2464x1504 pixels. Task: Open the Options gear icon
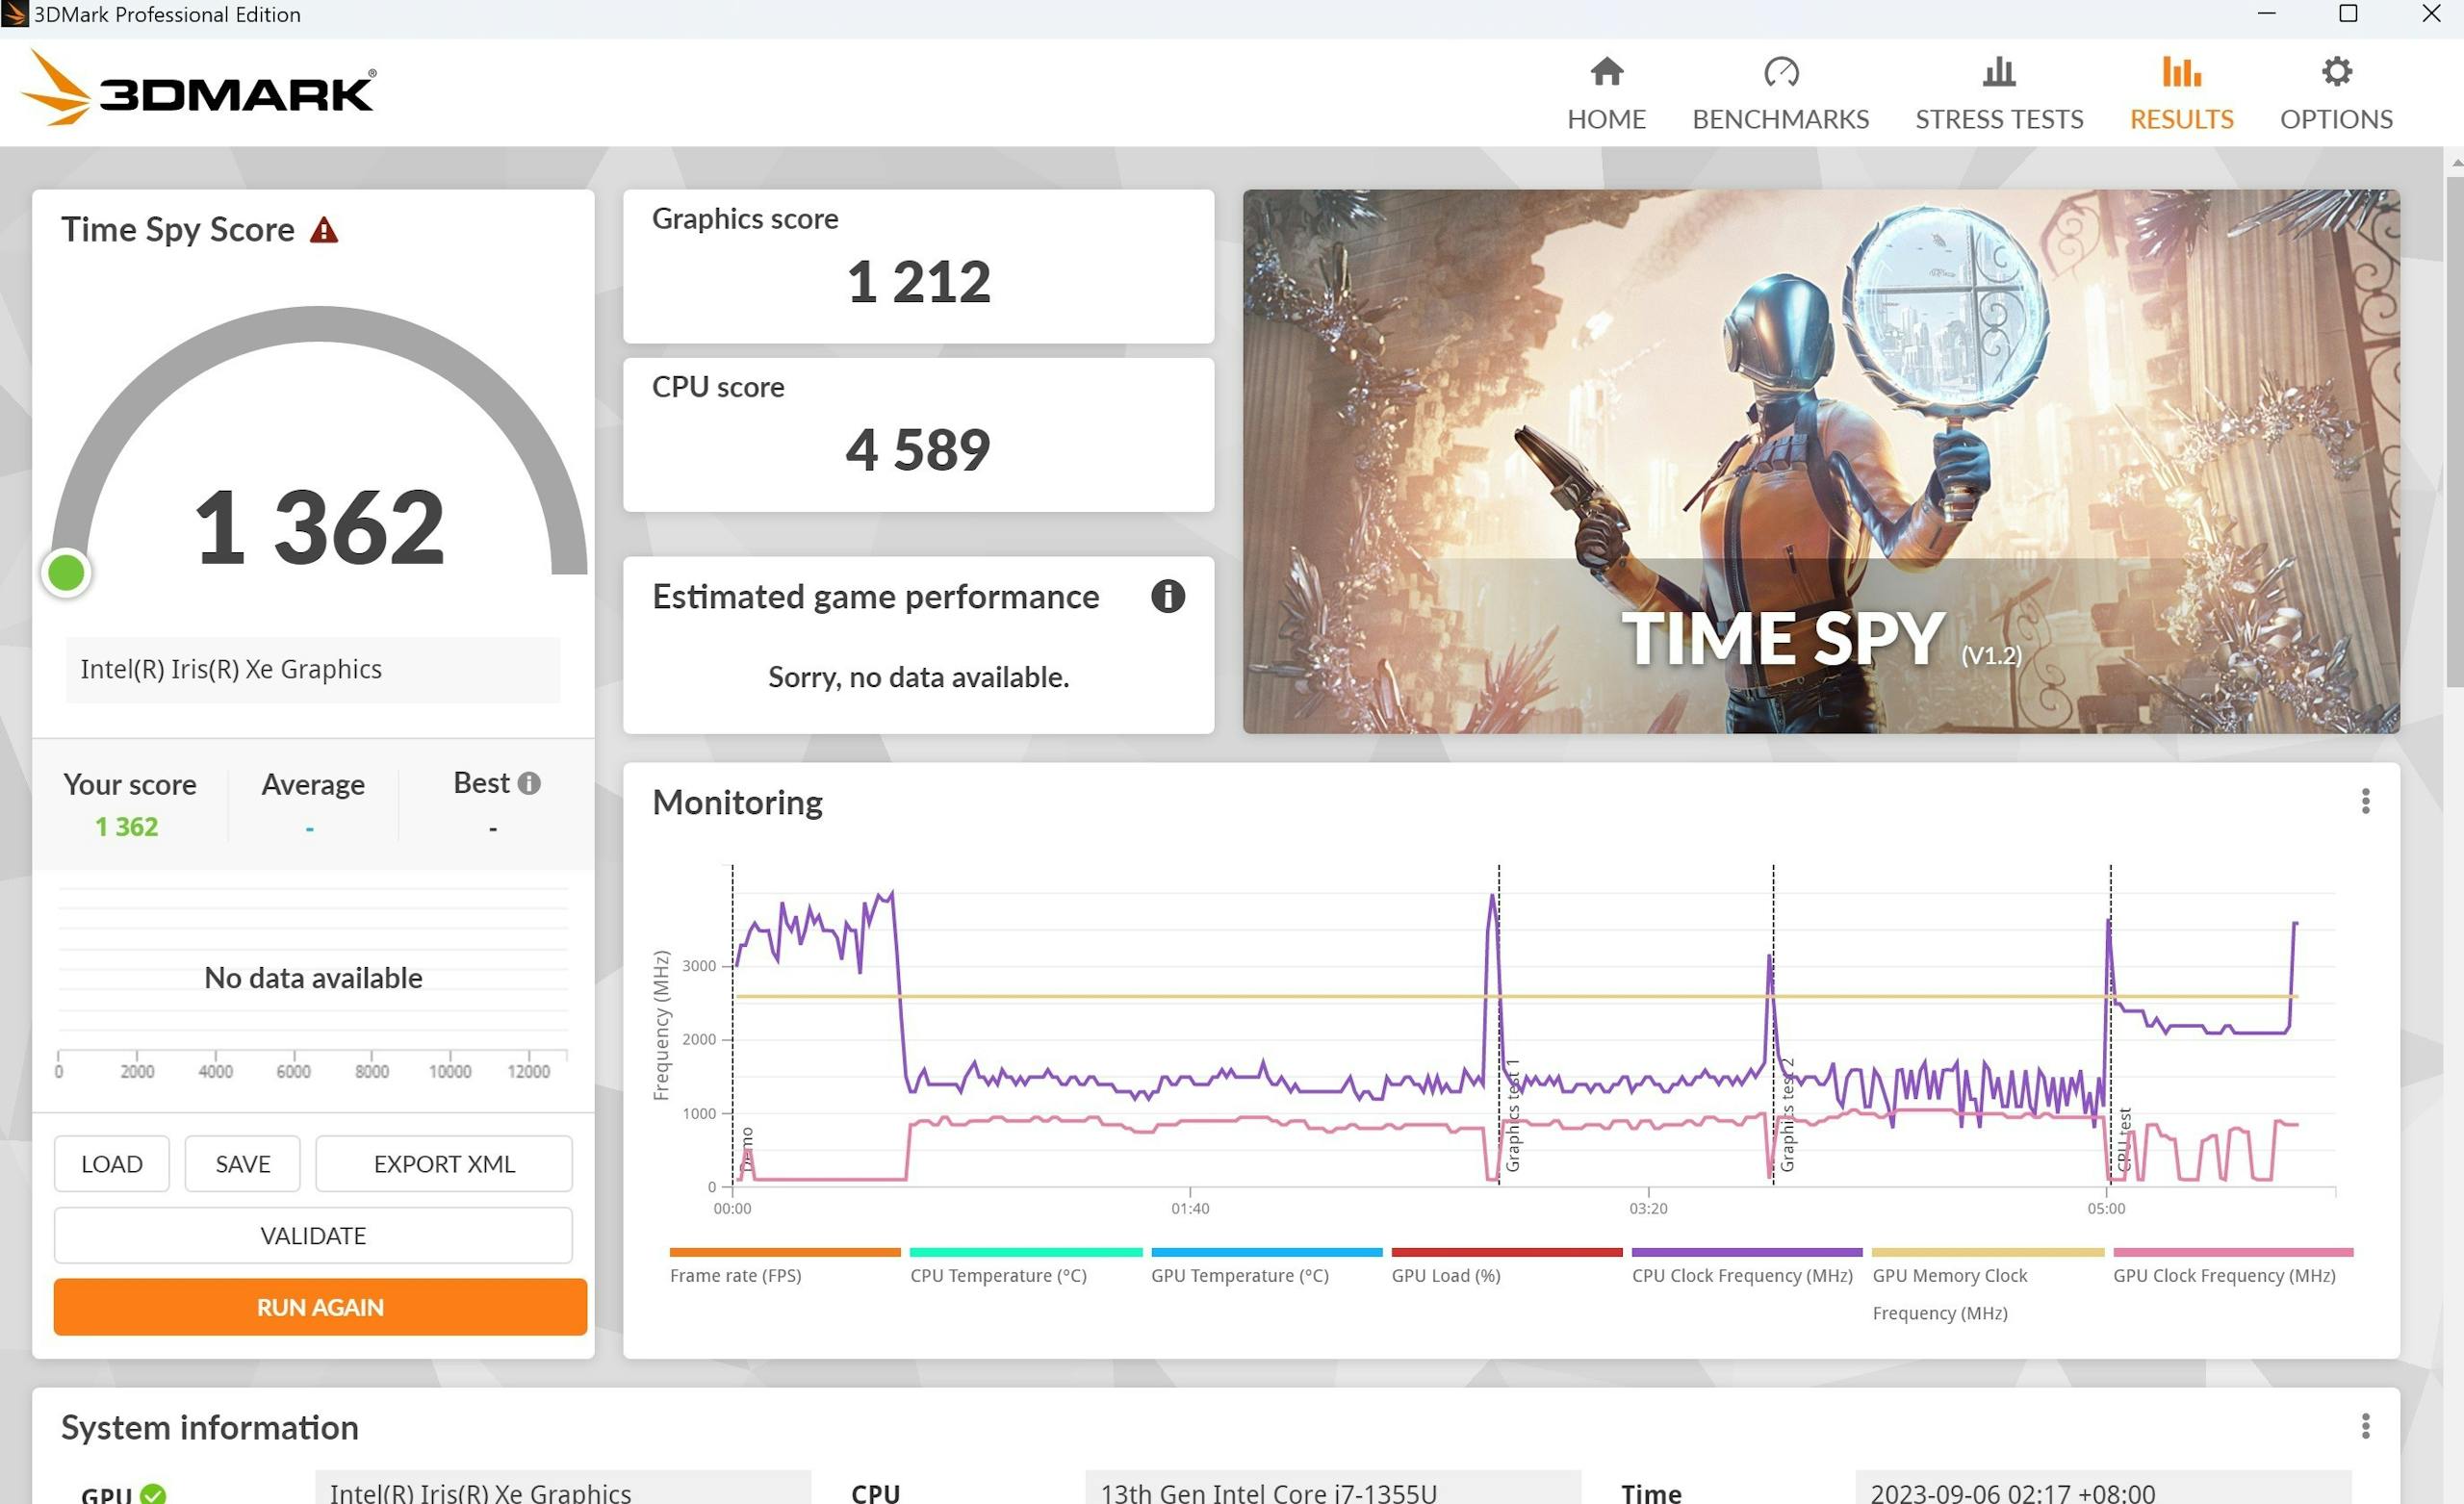tap(2336, 72)
